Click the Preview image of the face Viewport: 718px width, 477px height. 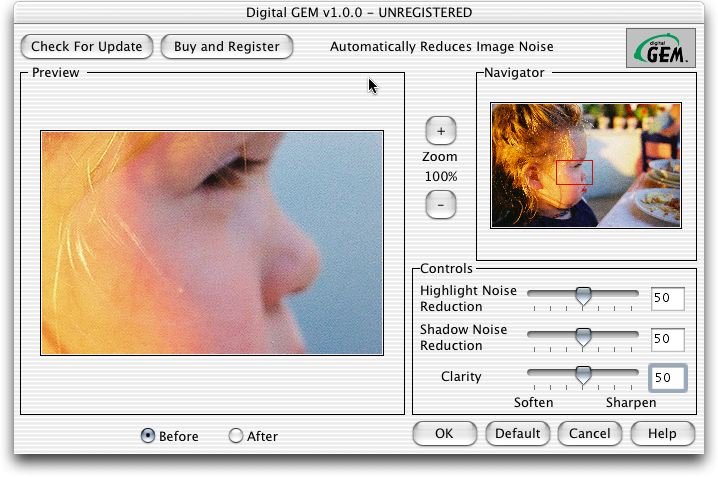tap(212, 243)
